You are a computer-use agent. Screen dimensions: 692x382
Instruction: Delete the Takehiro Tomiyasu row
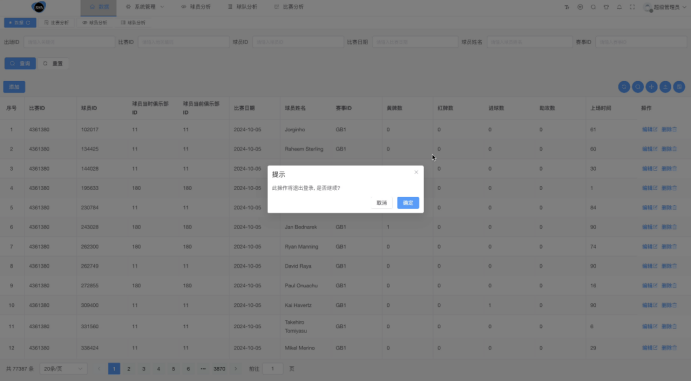point(669,326)
